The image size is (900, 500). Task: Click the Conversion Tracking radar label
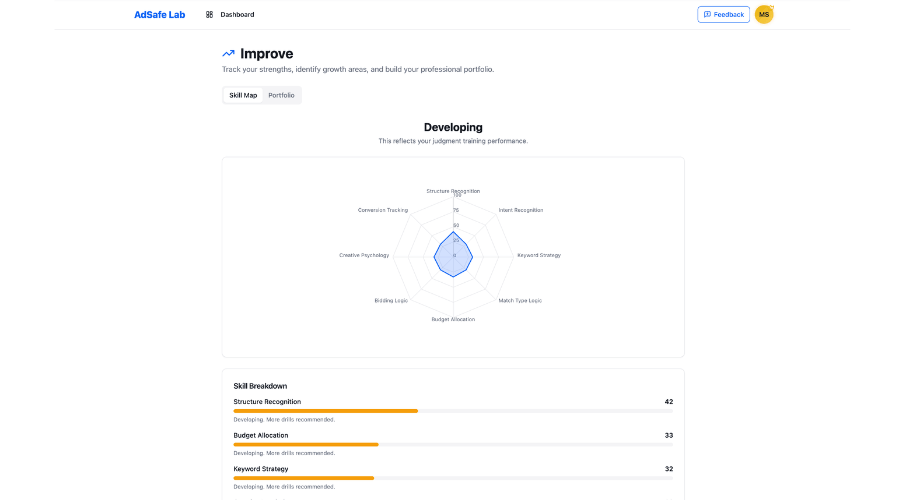383,210
